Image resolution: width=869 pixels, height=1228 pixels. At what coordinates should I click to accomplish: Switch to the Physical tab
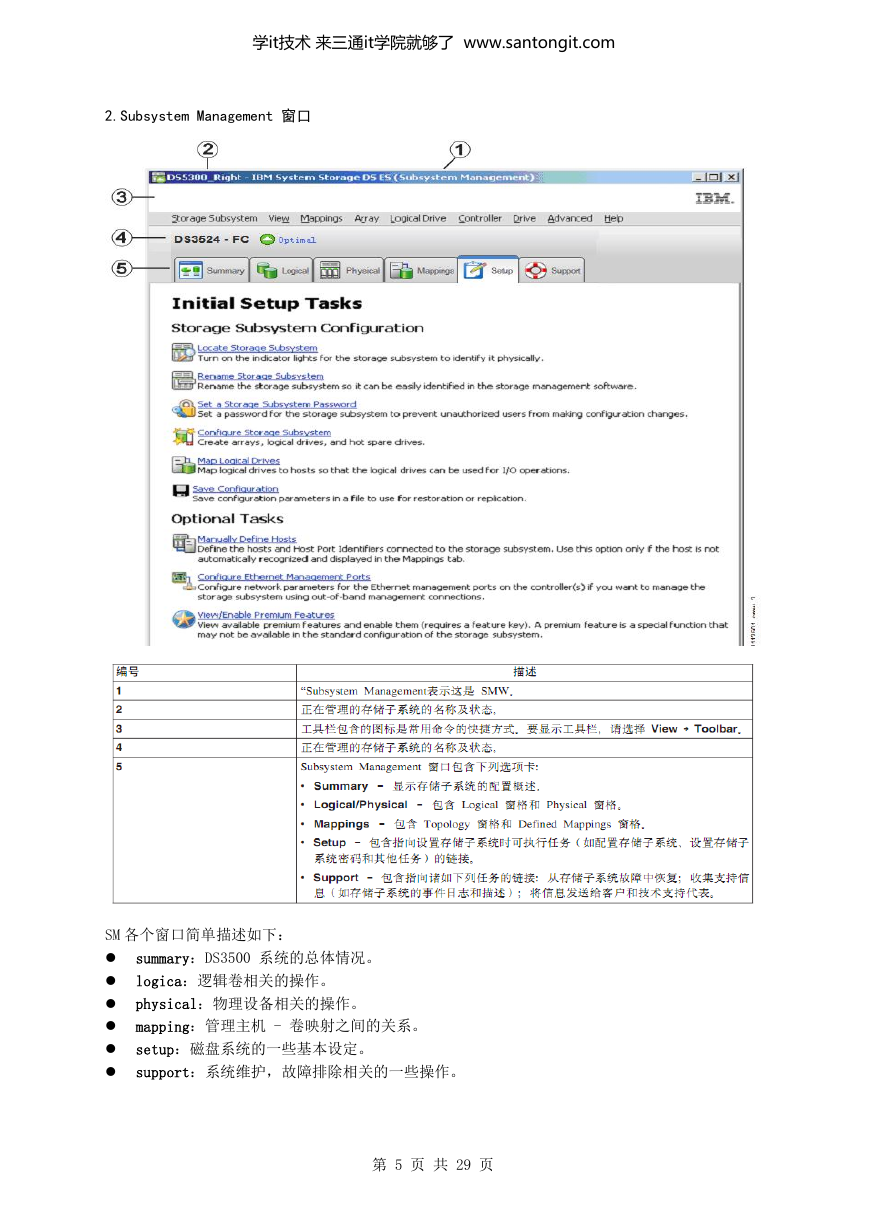pos(350,270)
